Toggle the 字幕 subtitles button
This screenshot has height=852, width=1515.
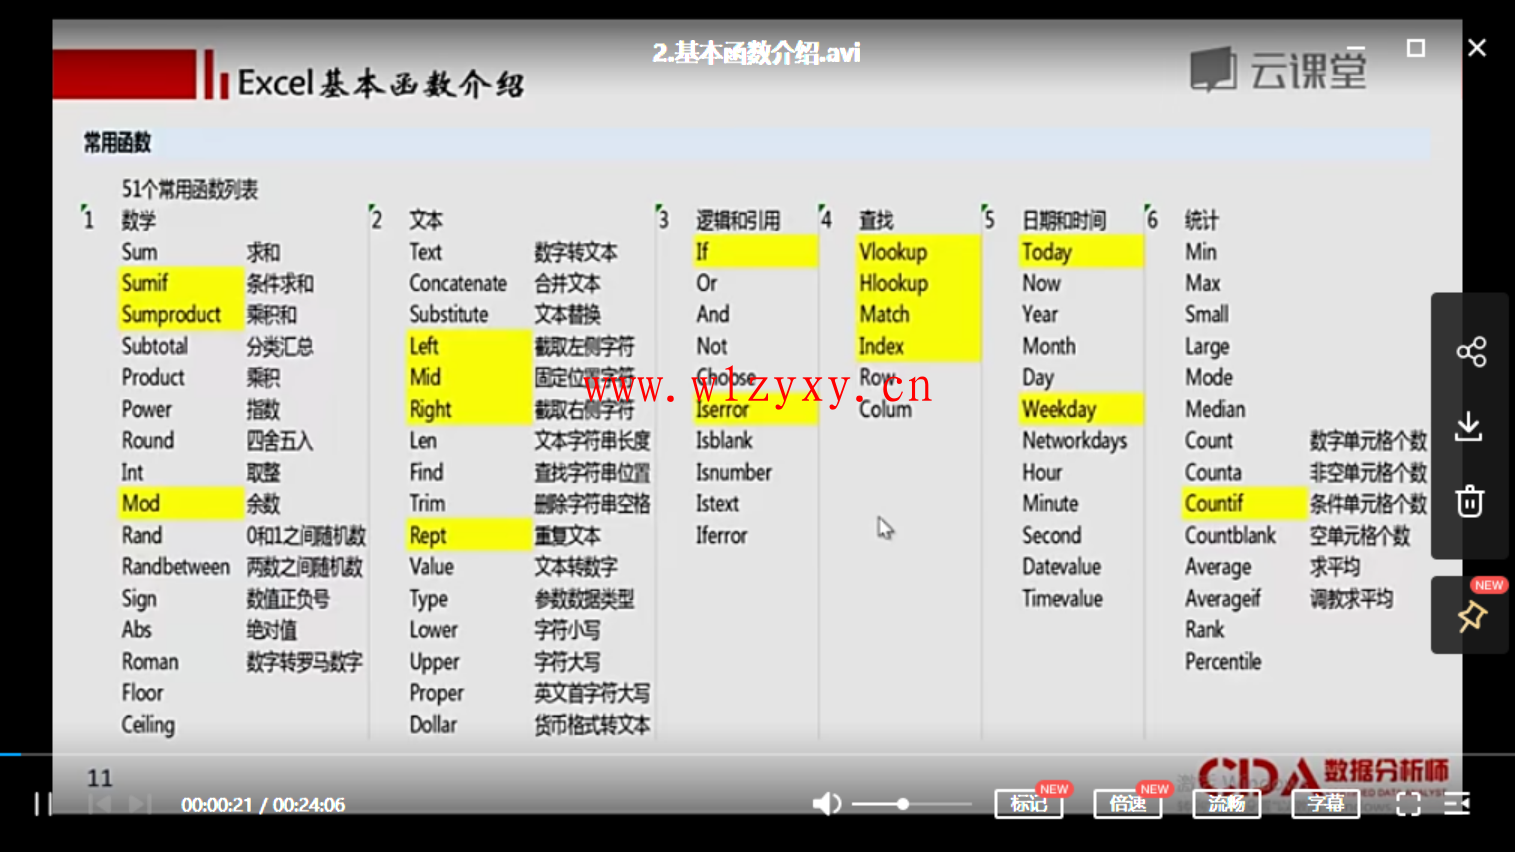coord(1325,804)
